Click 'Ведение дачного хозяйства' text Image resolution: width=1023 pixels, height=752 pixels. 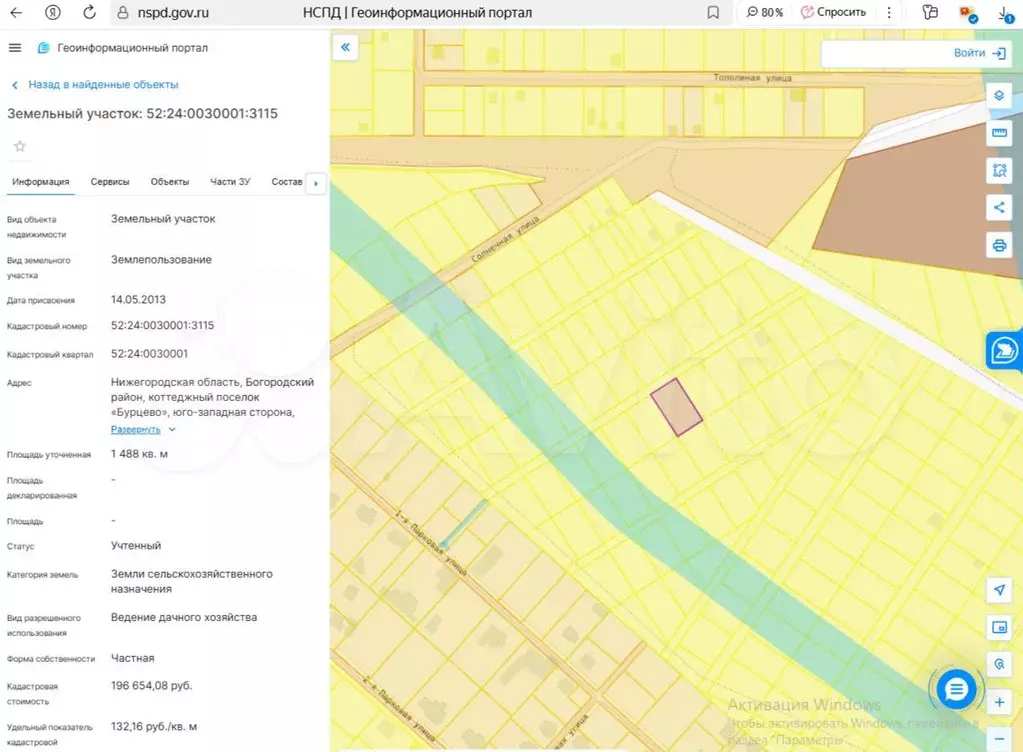click(x=184, y=618)
